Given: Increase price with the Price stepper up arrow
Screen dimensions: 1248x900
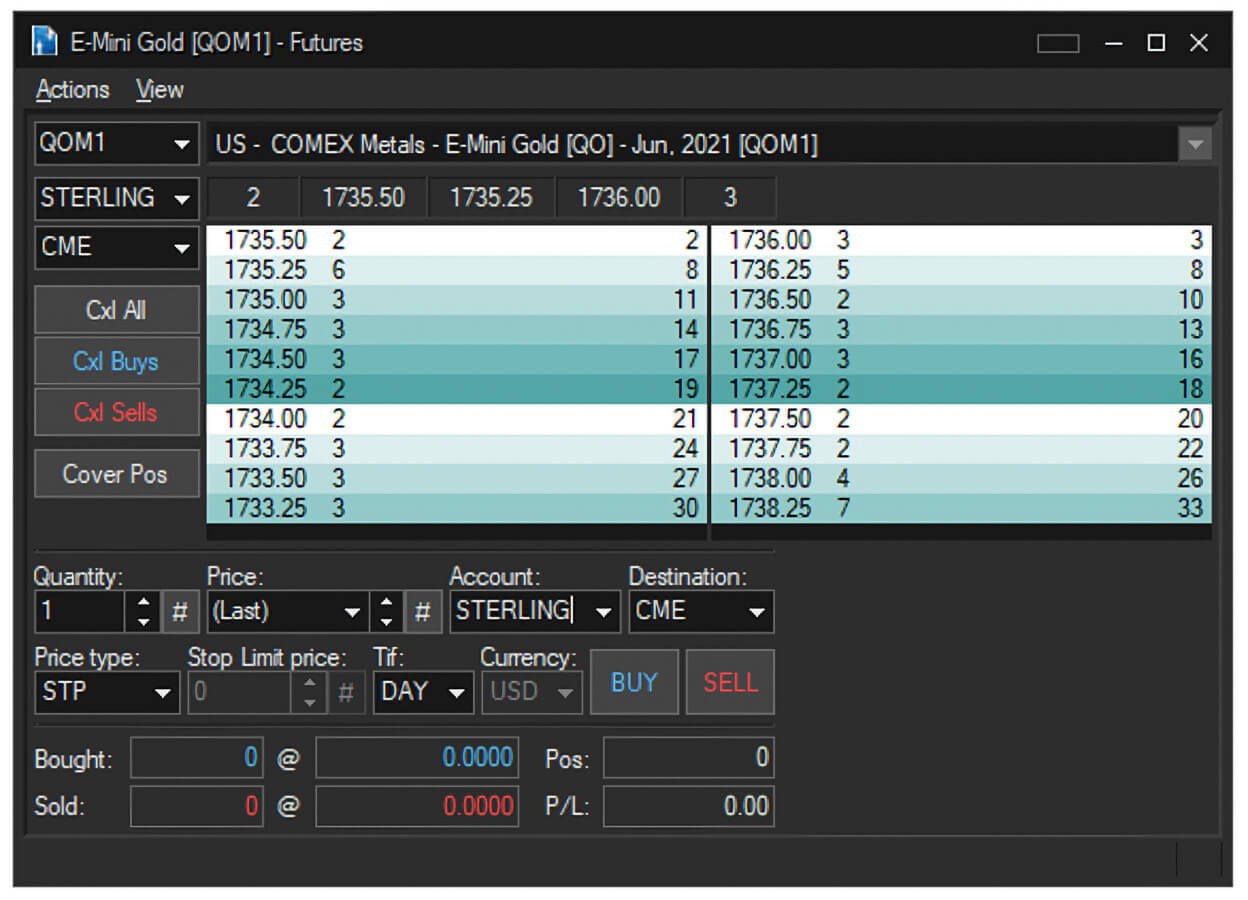Looking at the screenshot, I should click(387, 602).
